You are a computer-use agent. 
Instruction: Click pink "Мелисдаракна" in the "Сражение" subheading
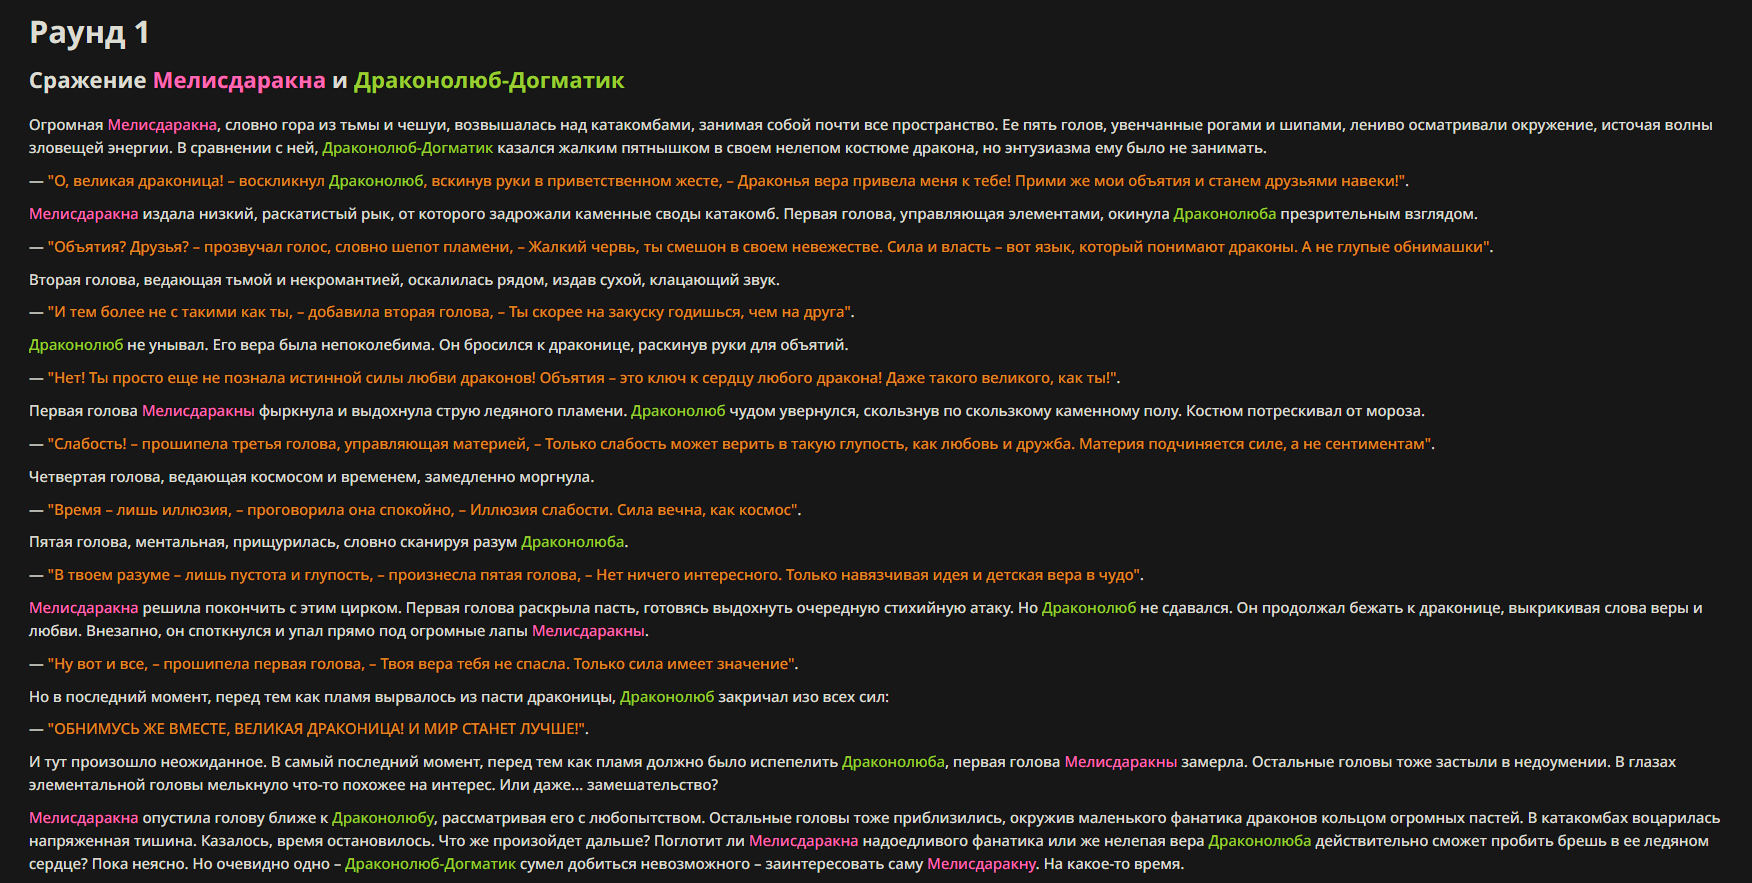239,81
